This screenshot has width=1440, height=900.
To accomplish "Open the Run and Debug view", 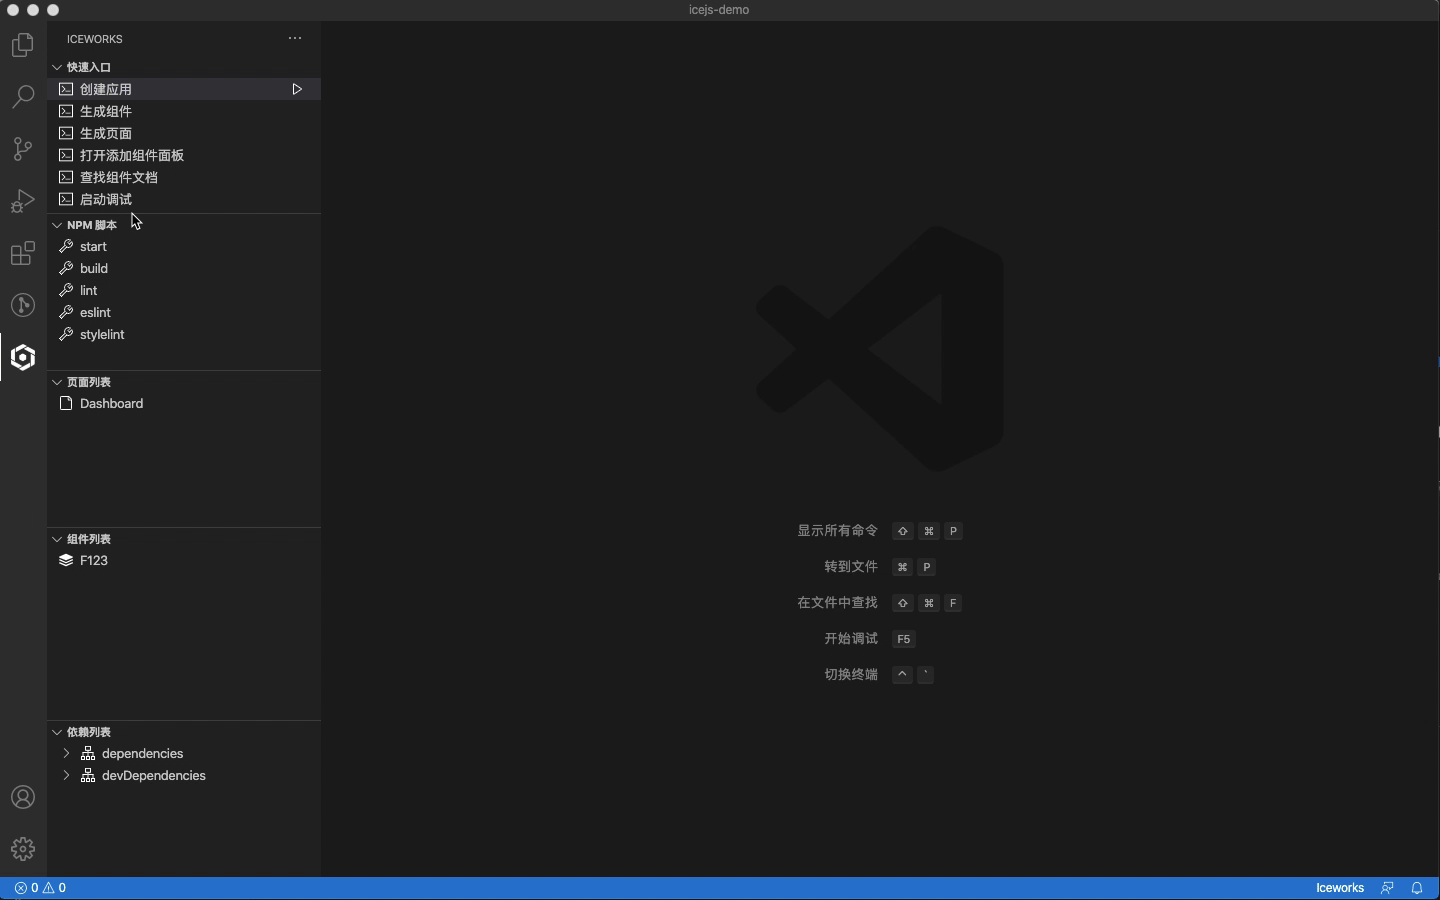I will tap(23, 201).
